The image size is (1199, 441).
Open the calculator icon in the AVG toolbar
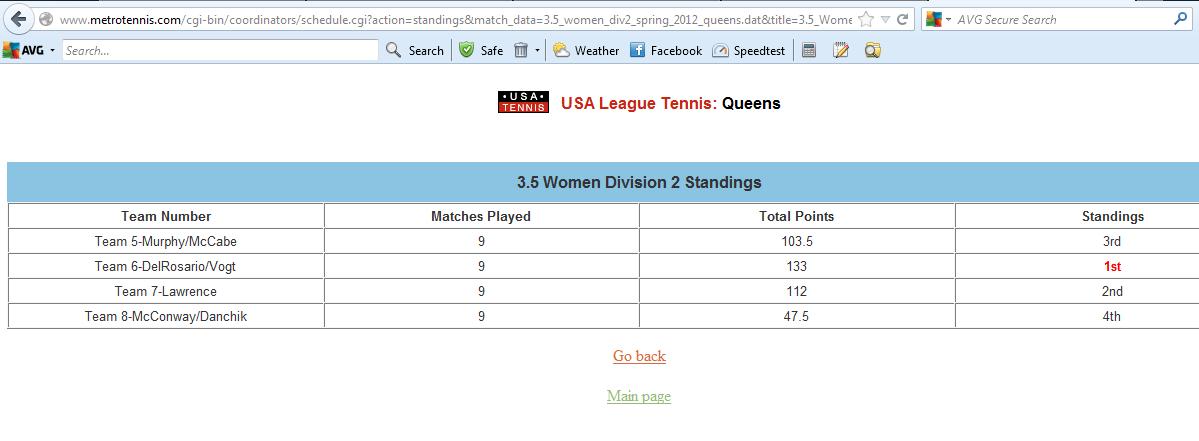(x=809, y=50)
